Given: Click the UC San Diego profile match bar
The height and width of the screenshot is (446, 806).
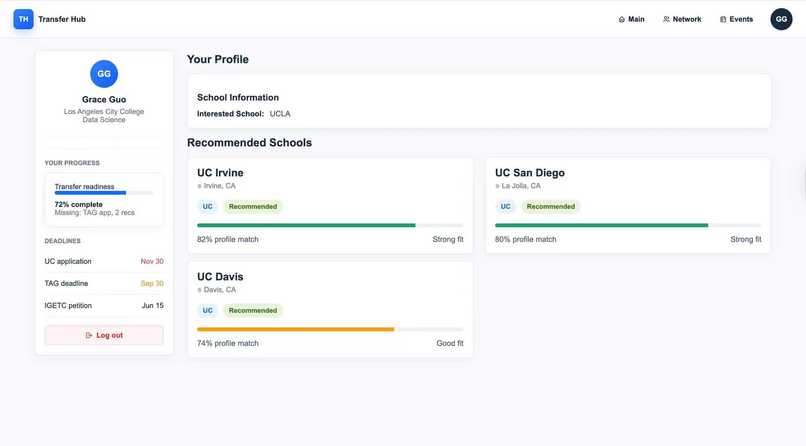Looking at the screenshot, I should point(628,225).
